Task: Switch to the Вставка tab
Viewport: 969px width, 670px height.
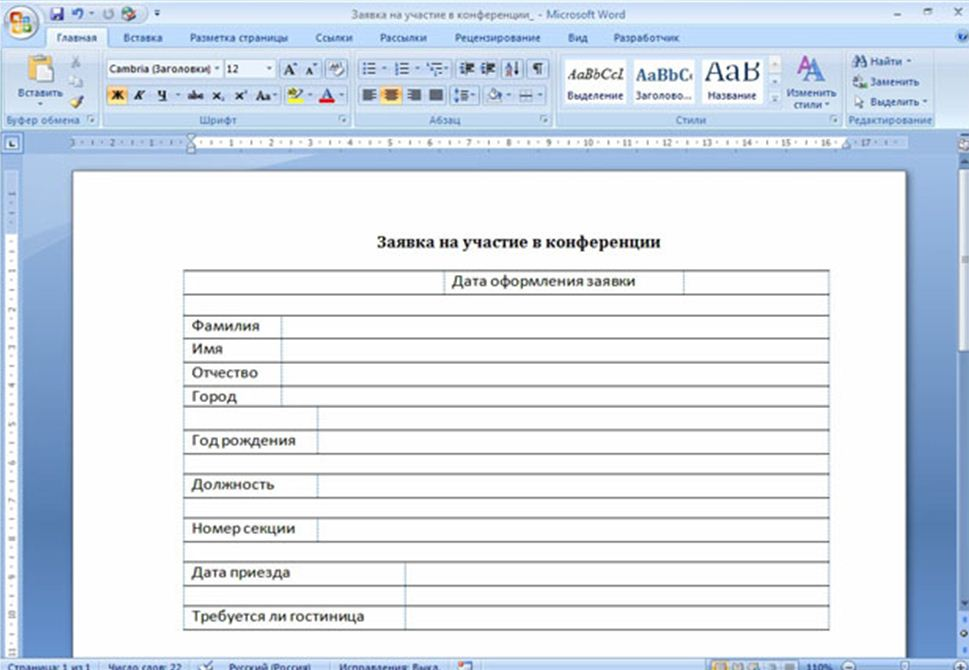Action: (x=143, y=38)
